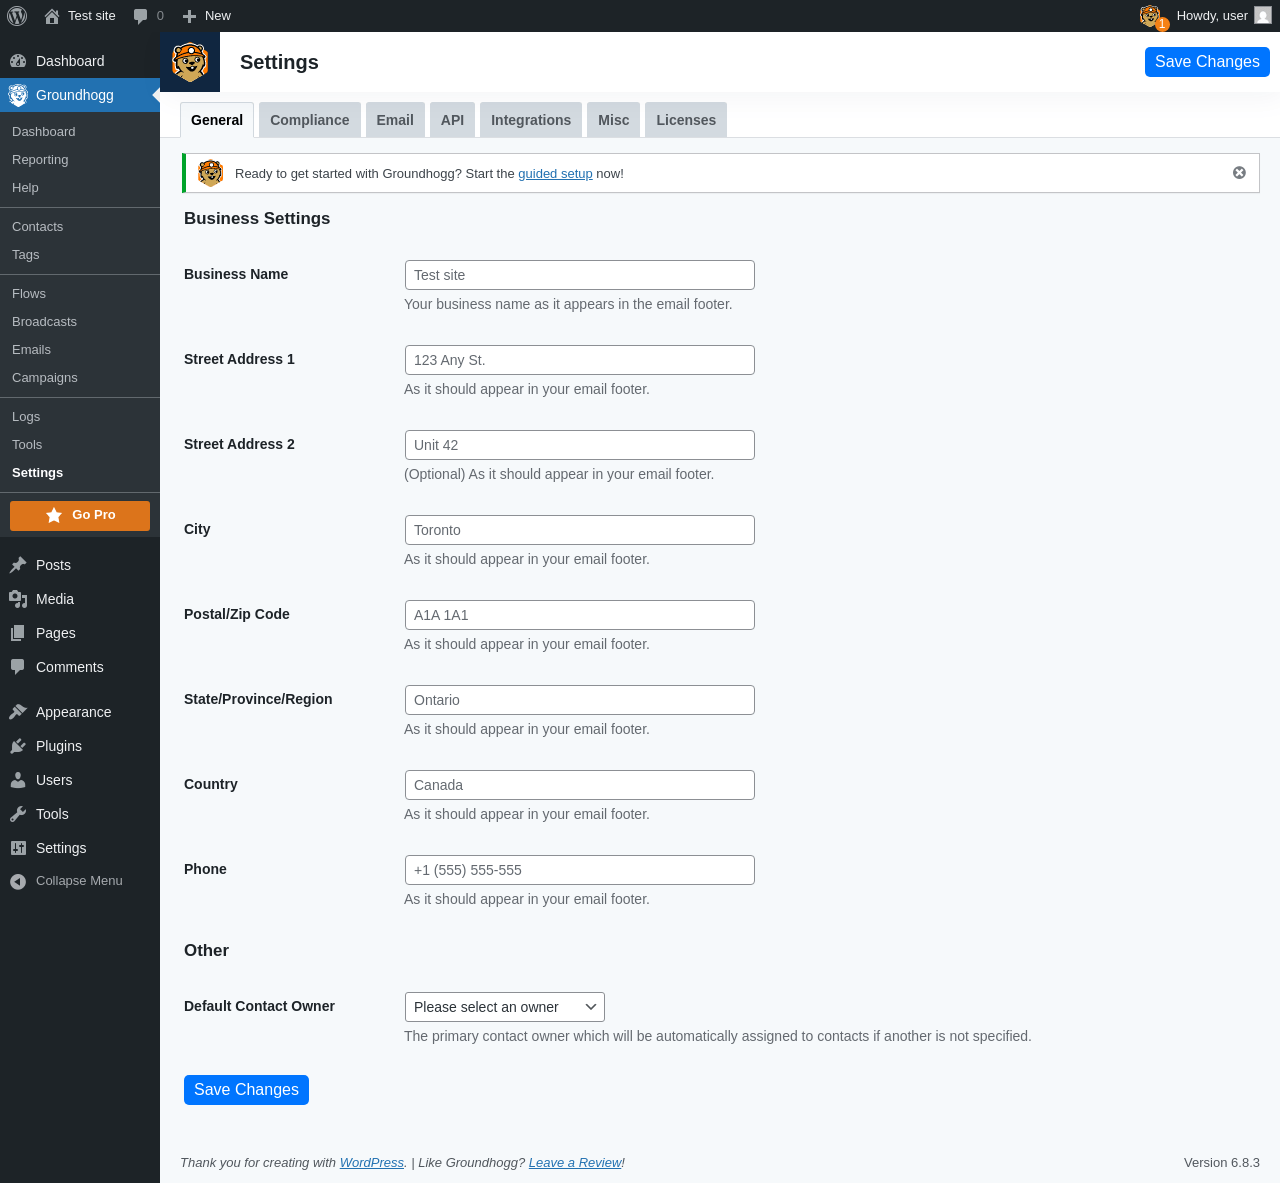Click the Media icon in sidebar
Image resolution: width=1280 pixels, height=1183 pixels.
point(18,599)
